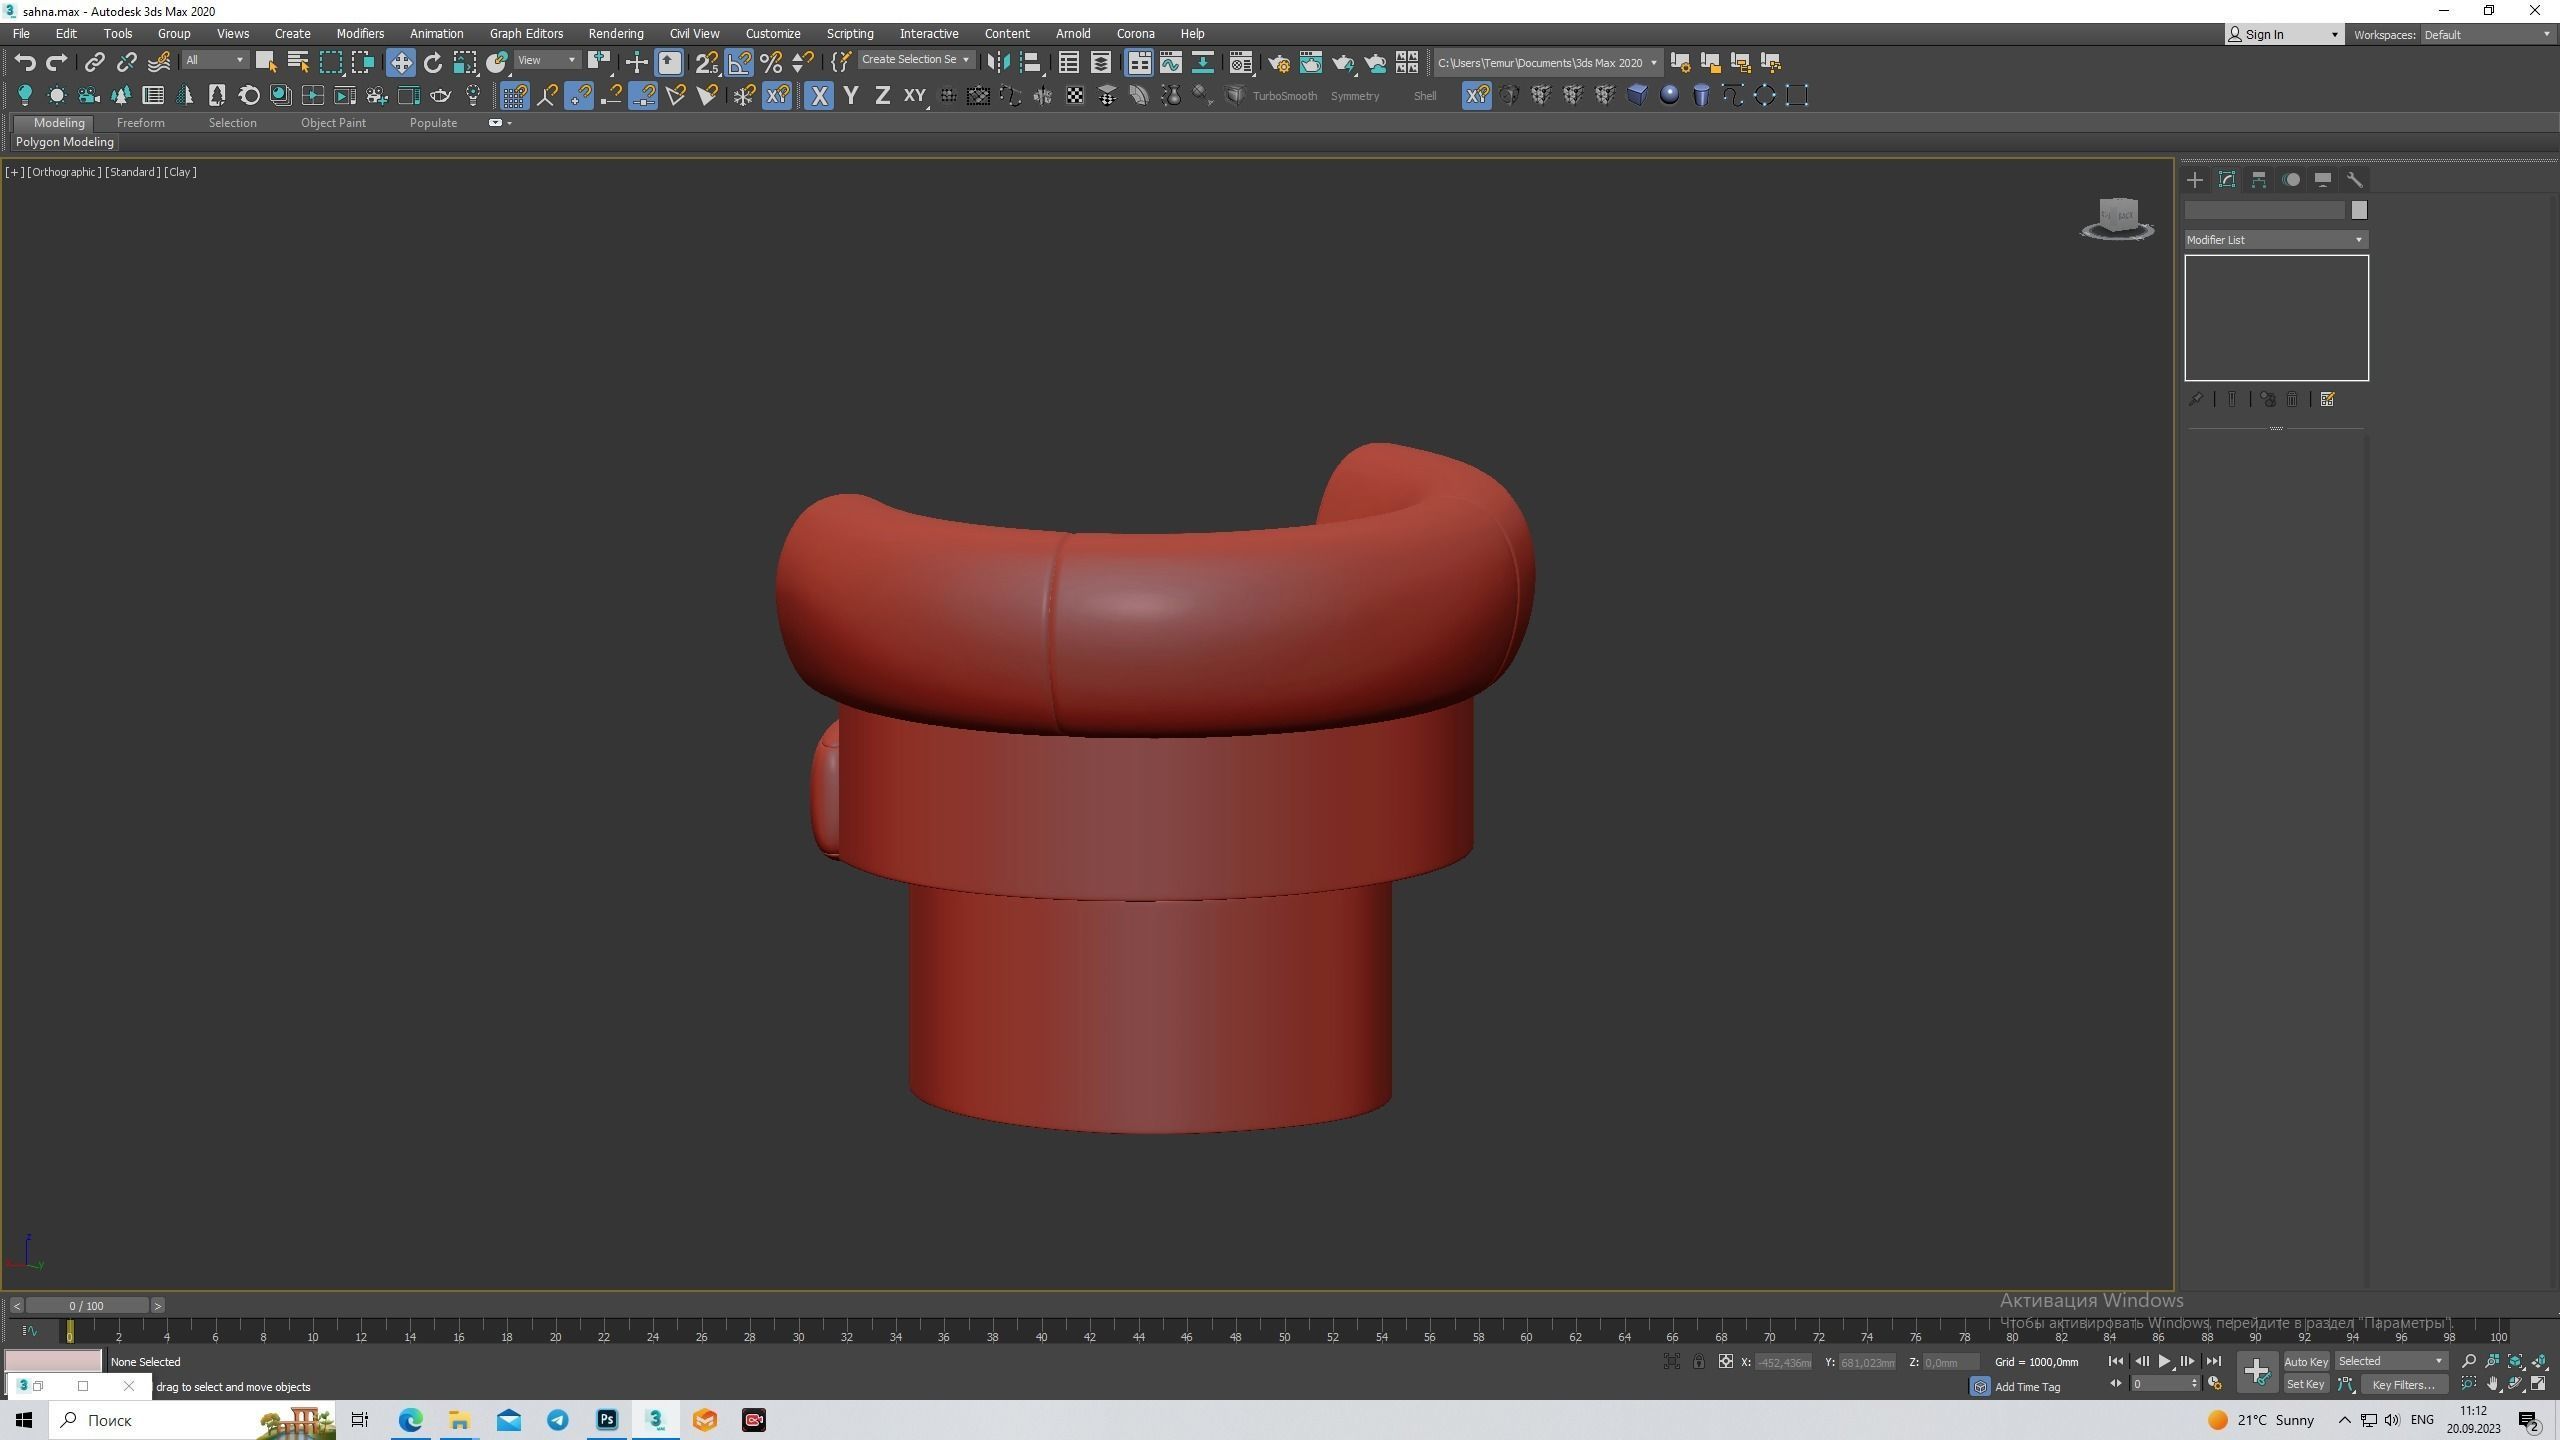
Task: Toggle the Selection Lock icon
Action: pos(1698,1362)
